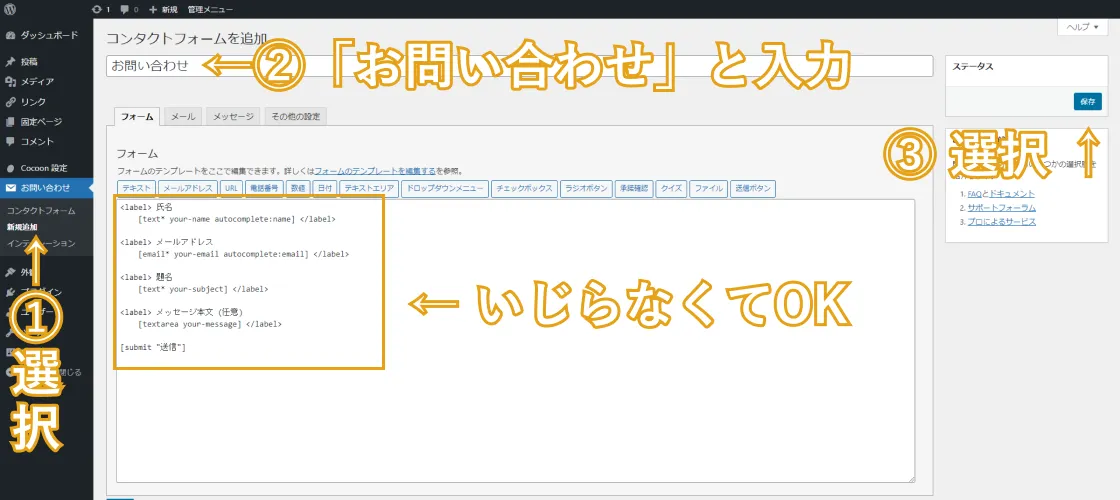Click 管理メニュー in the admin bar
Image resolution: width=1120 pixels, height=500 pixels.
coord(210,9)
